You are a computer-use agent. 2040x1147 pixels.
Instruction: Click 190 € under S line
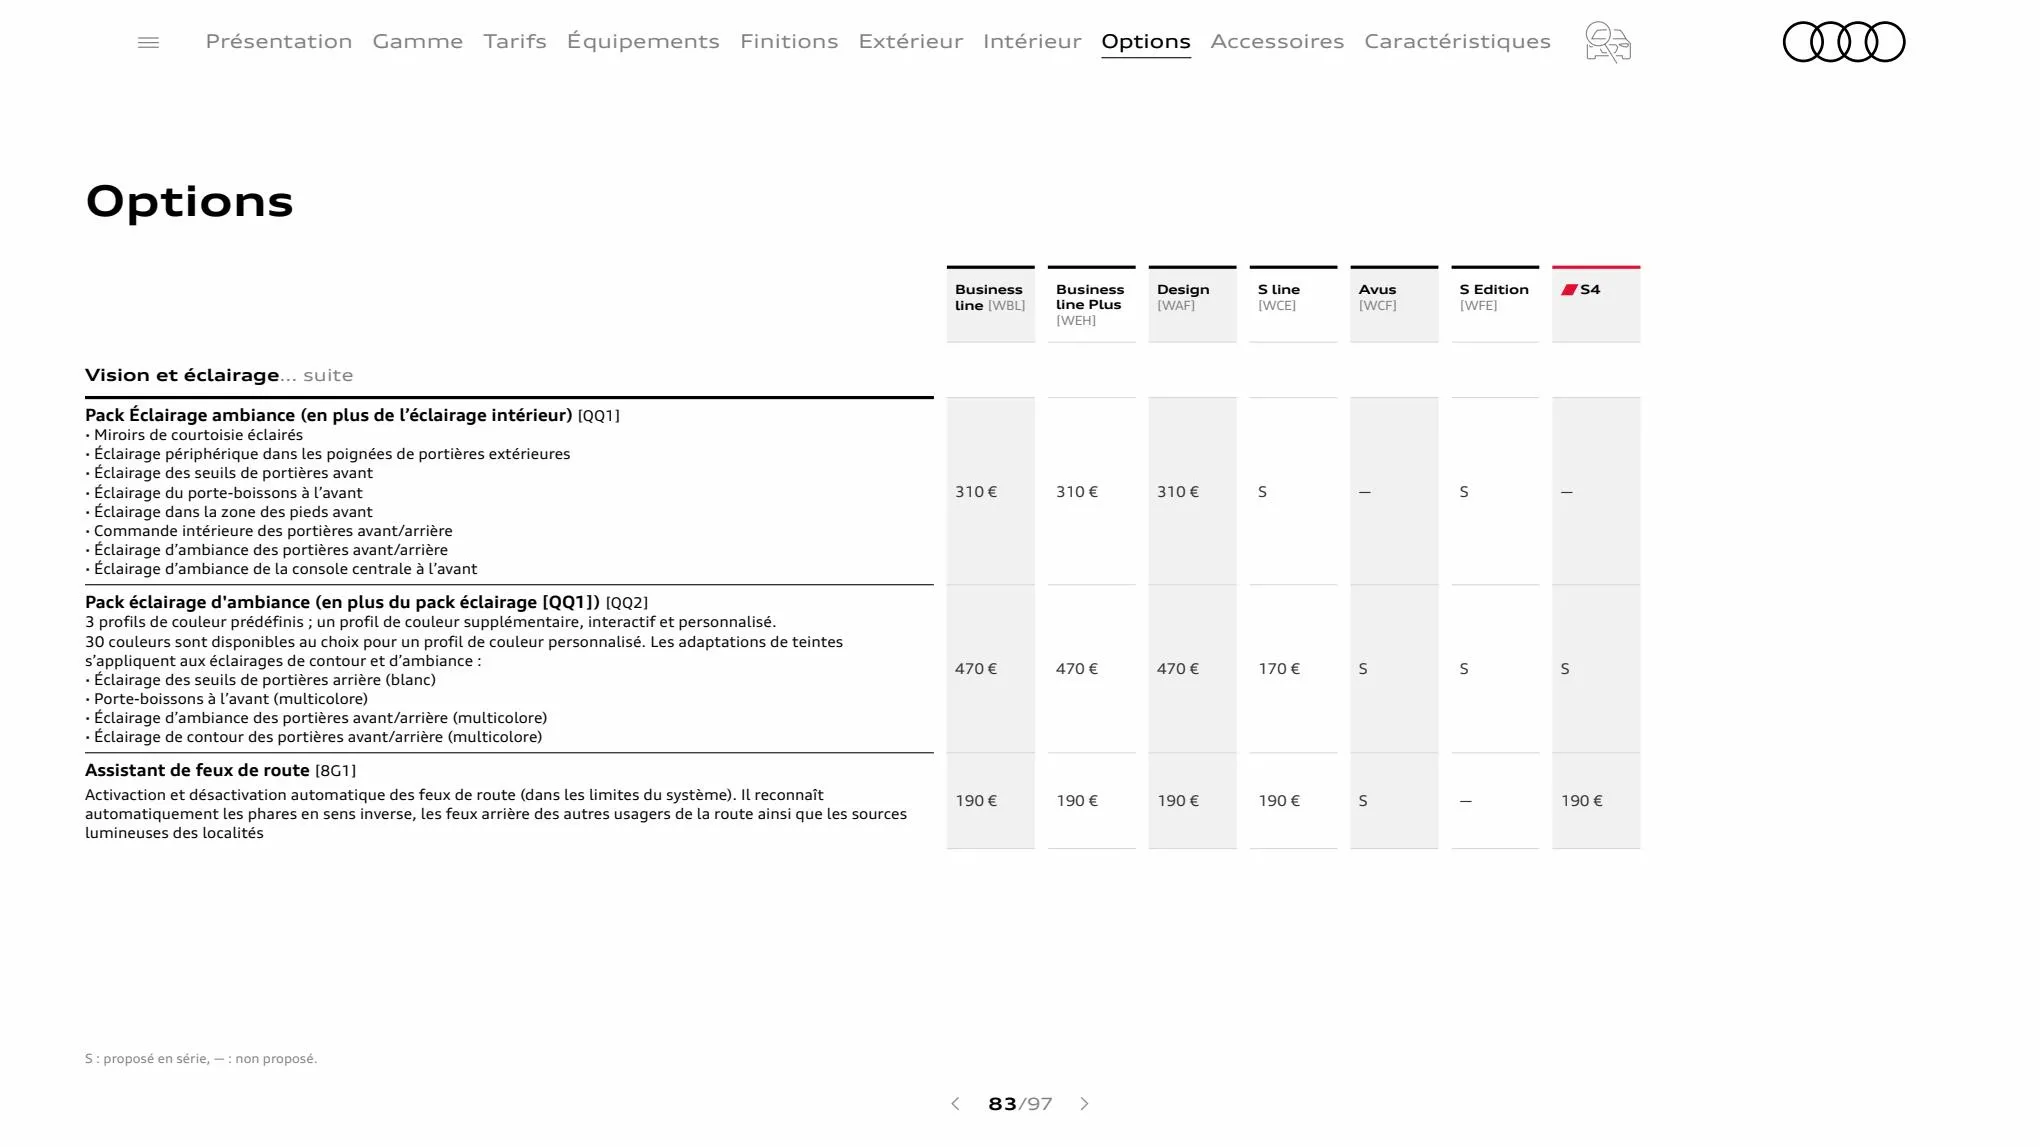tap(1279, 801)
